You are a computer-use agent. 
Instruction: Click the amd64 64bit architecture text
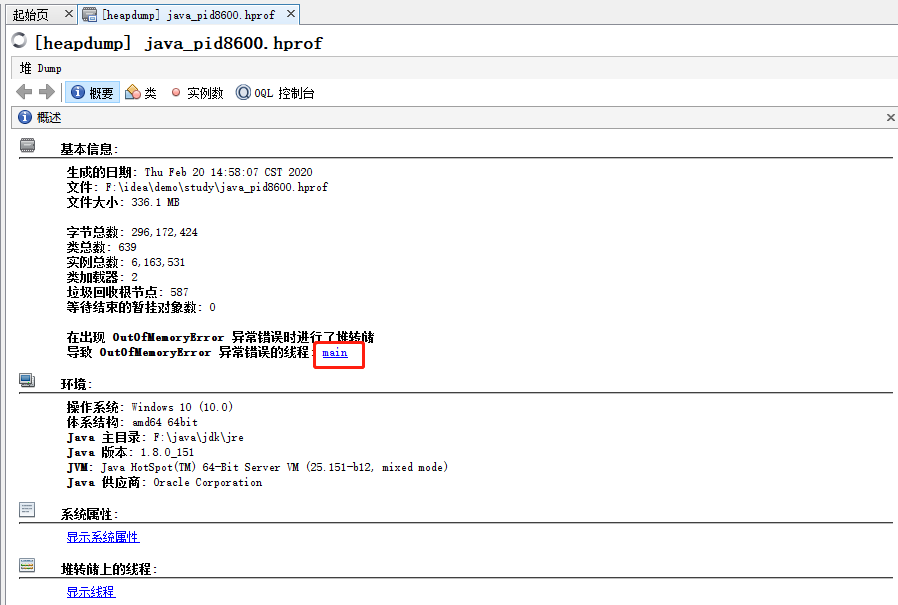(x=165, y=422)
